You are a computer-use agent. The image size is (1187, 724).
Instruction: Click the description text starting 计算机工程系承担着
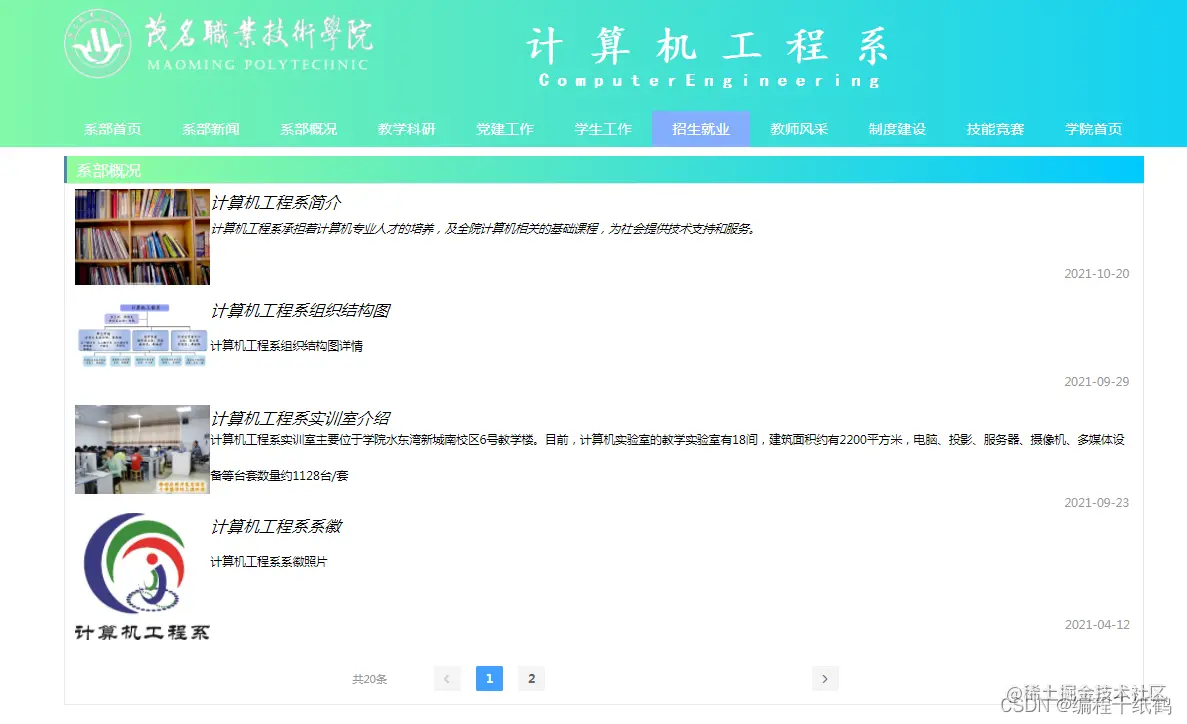coord(484,229)
